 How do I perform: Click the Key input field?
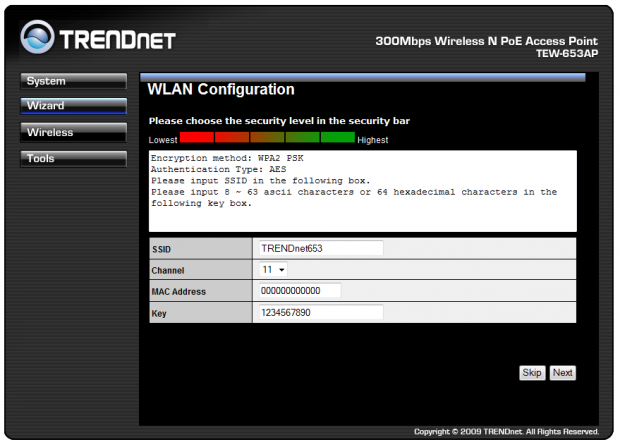coord(321,313)
